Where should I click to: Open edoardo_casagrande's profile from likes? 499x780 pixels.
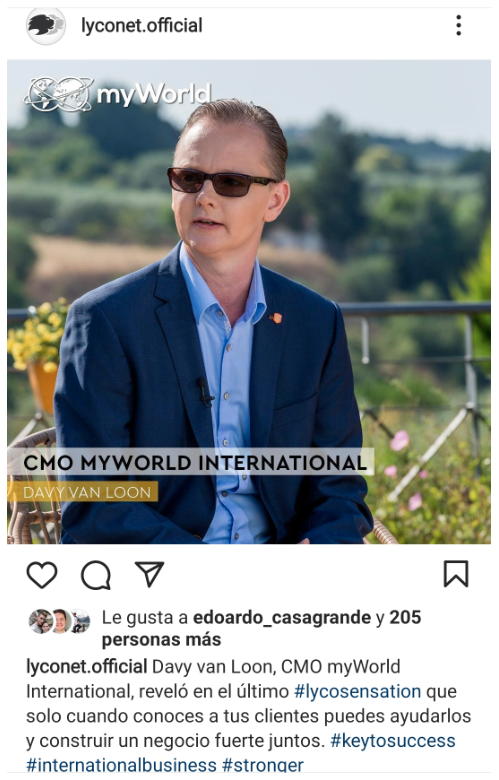click(282, 617)
